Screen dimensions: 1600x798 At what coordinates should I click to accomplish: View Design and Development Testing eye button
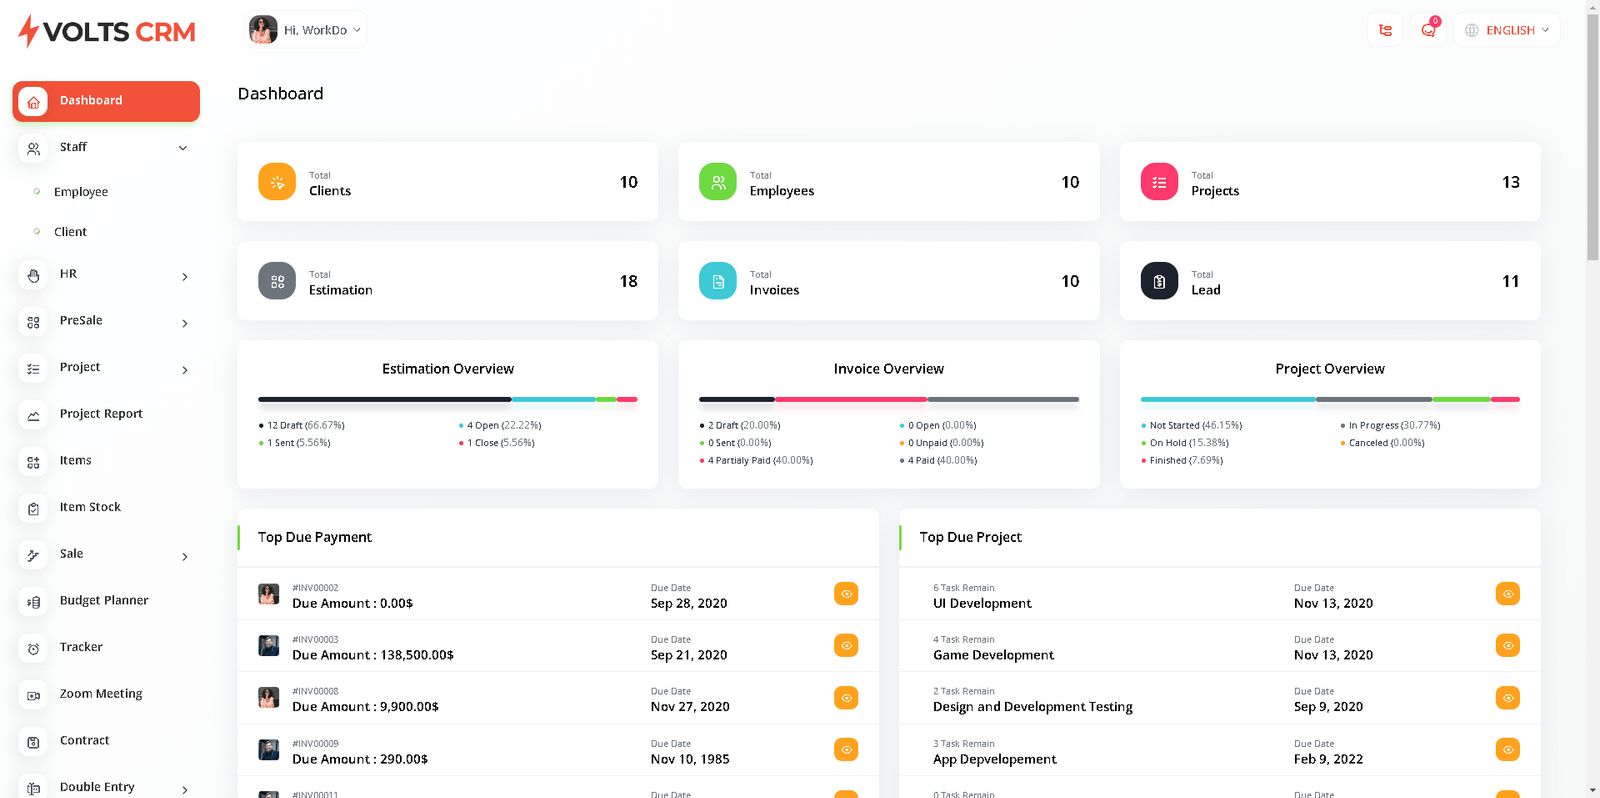[x=1508, y=698]
